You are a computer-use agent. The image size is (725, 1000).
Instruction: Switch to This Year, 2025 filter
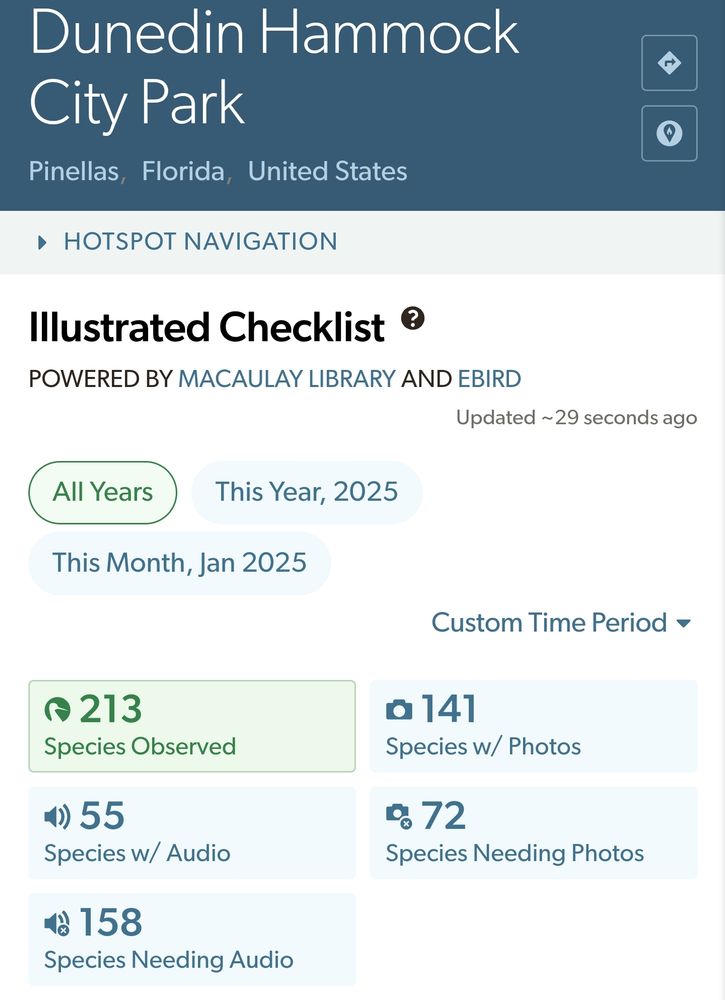click(x=307, y=492)
